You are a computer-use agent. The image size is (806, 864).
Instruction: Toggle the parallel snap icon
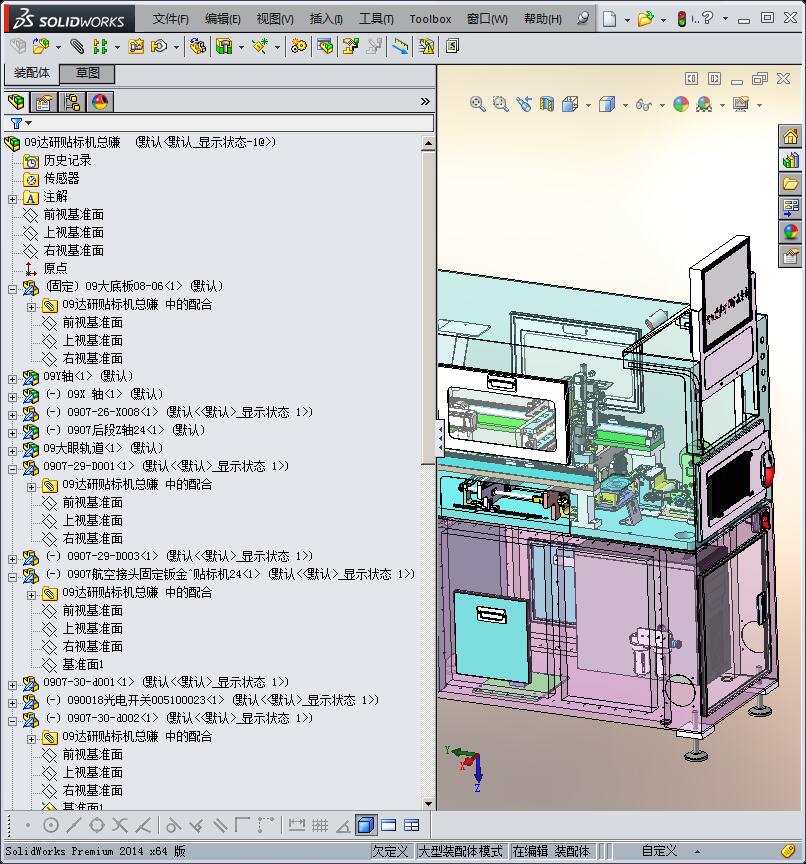click(220, 825)
